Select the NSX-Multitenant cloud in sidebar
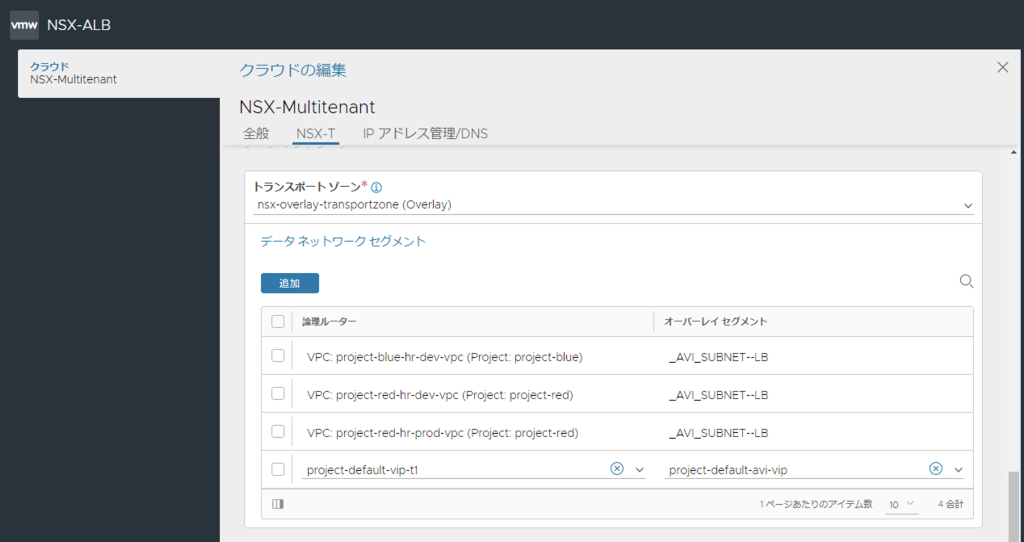1024x542 pixels. click(x=73, y=73)
